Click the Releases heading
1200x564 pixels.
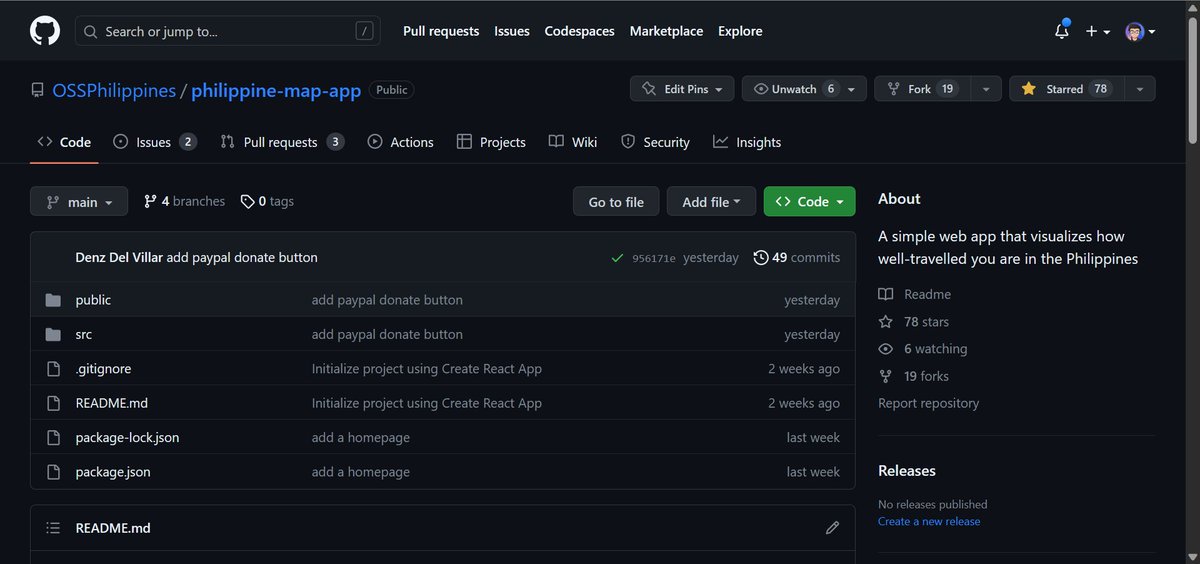(907, 471)
